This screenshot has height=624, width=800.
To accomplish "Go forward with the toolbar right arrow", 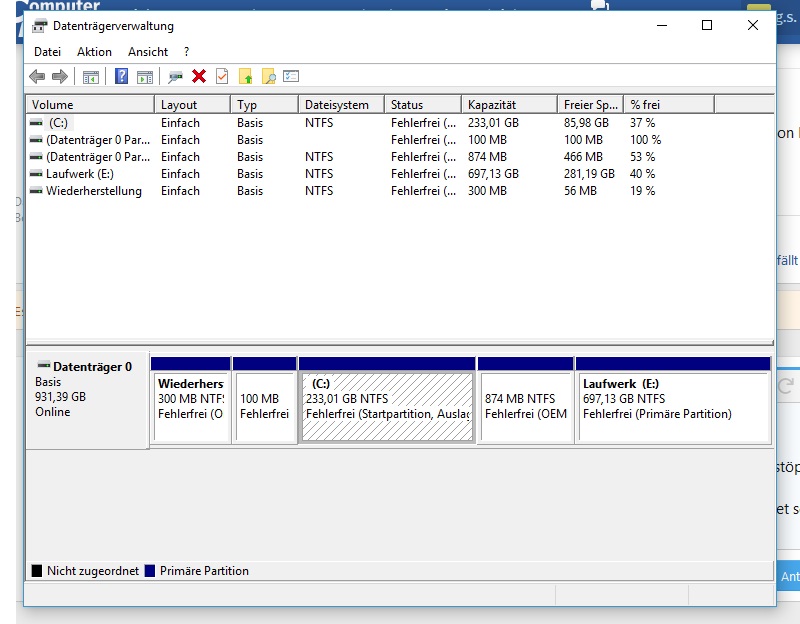I will click(x=60, y=77).
